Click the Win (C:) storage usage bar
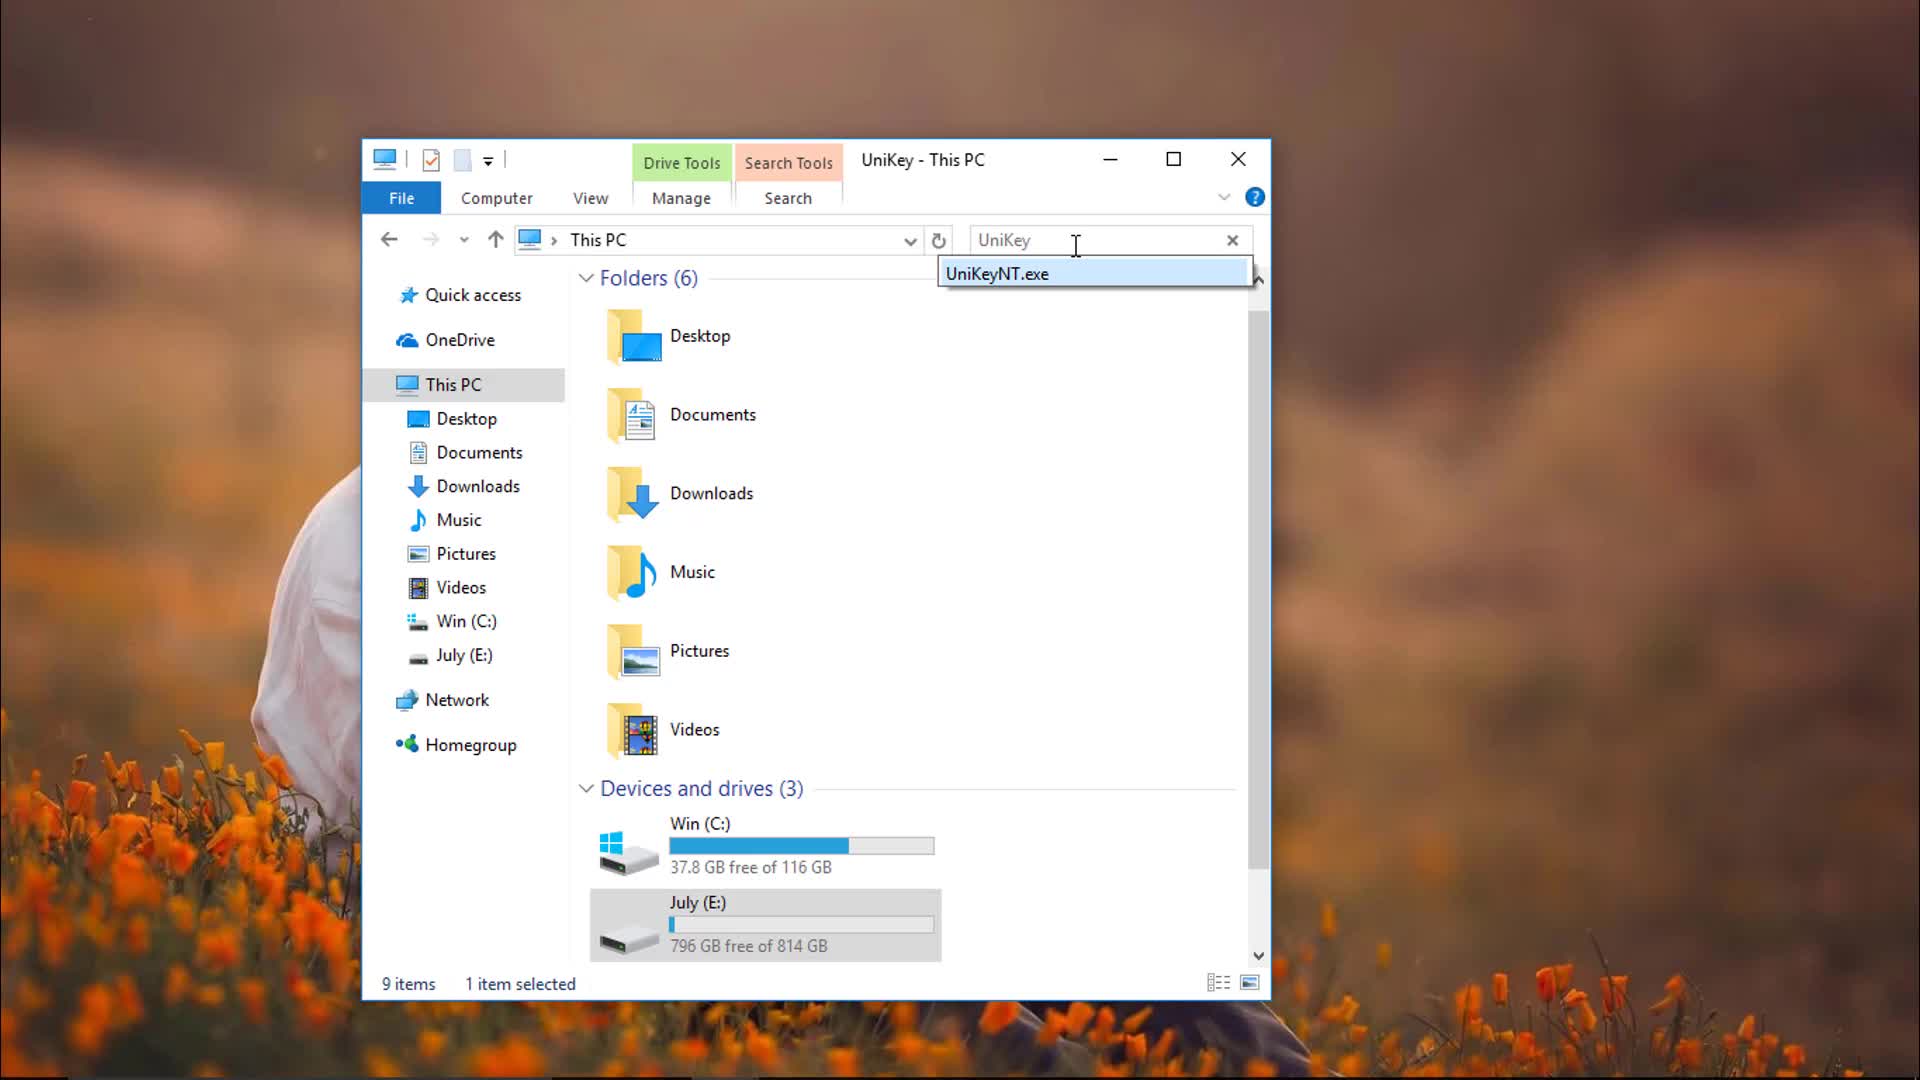Viewport: 1920px width, 1080px height. coord(802,846)
